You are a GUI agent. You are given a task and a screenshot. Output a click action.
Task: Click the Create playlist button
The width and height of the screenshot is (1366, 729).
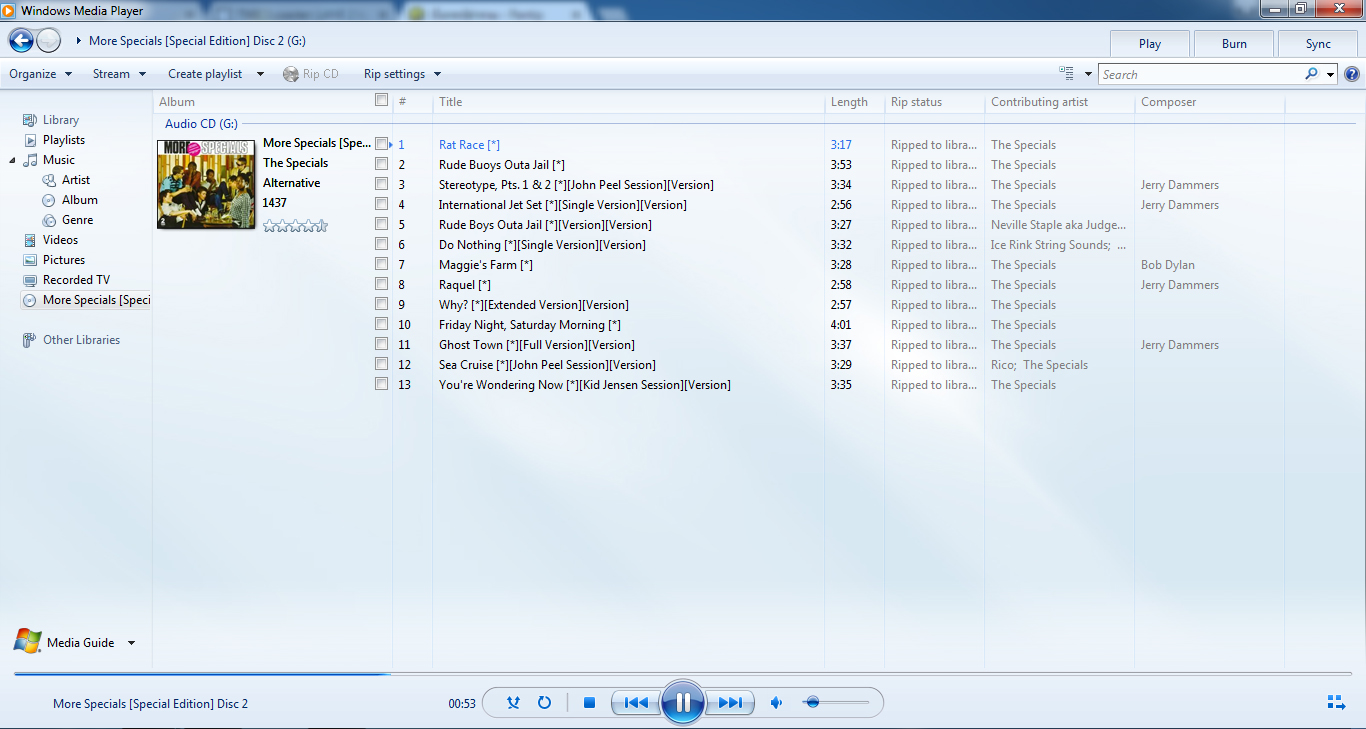click(x=205, y=74)
